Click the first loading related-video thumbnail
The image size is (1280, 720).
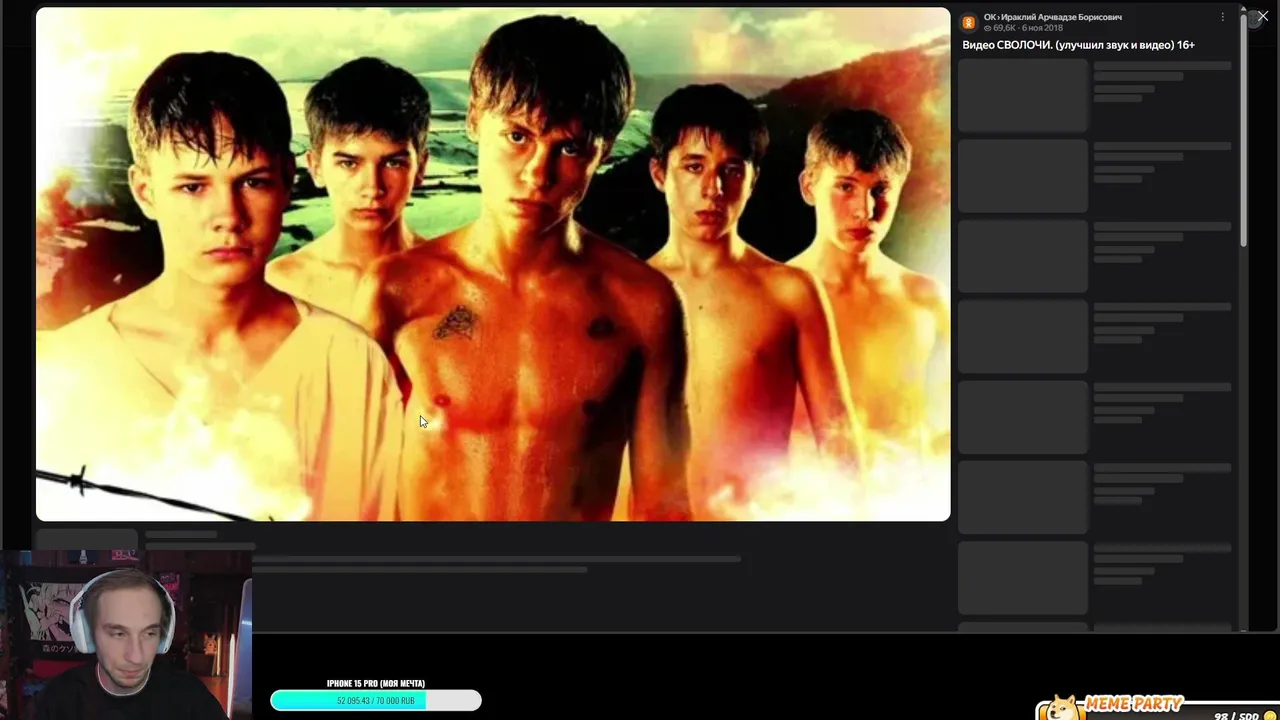click(1022, 96)
